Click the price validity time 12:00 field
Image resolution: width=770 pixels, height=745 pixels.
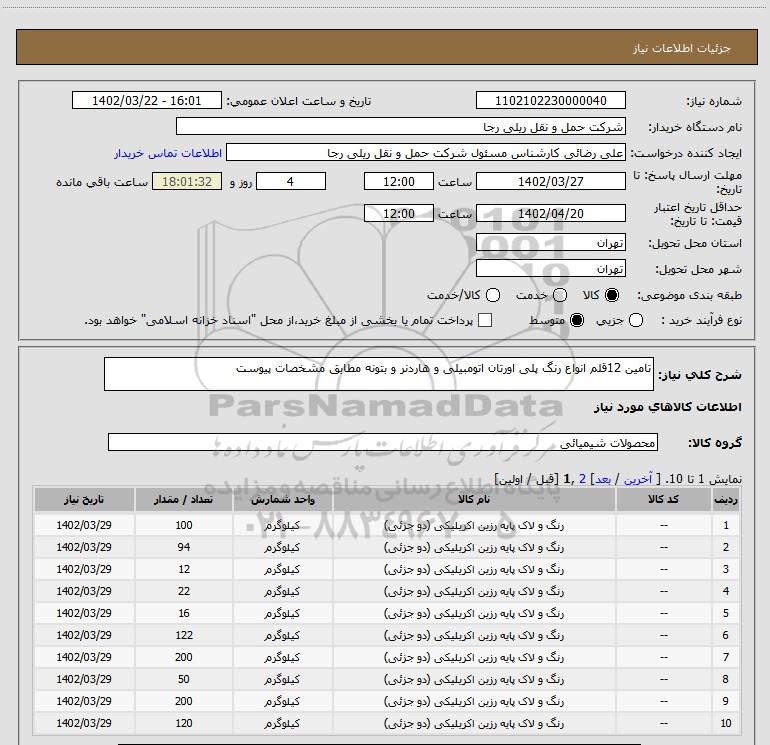tap(399, 213)
